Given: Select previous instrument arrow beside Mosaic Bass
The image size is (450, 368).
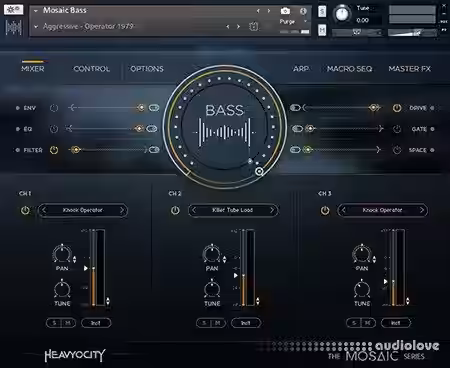Looking at the screenshot, I should click(x=258, y=11).
